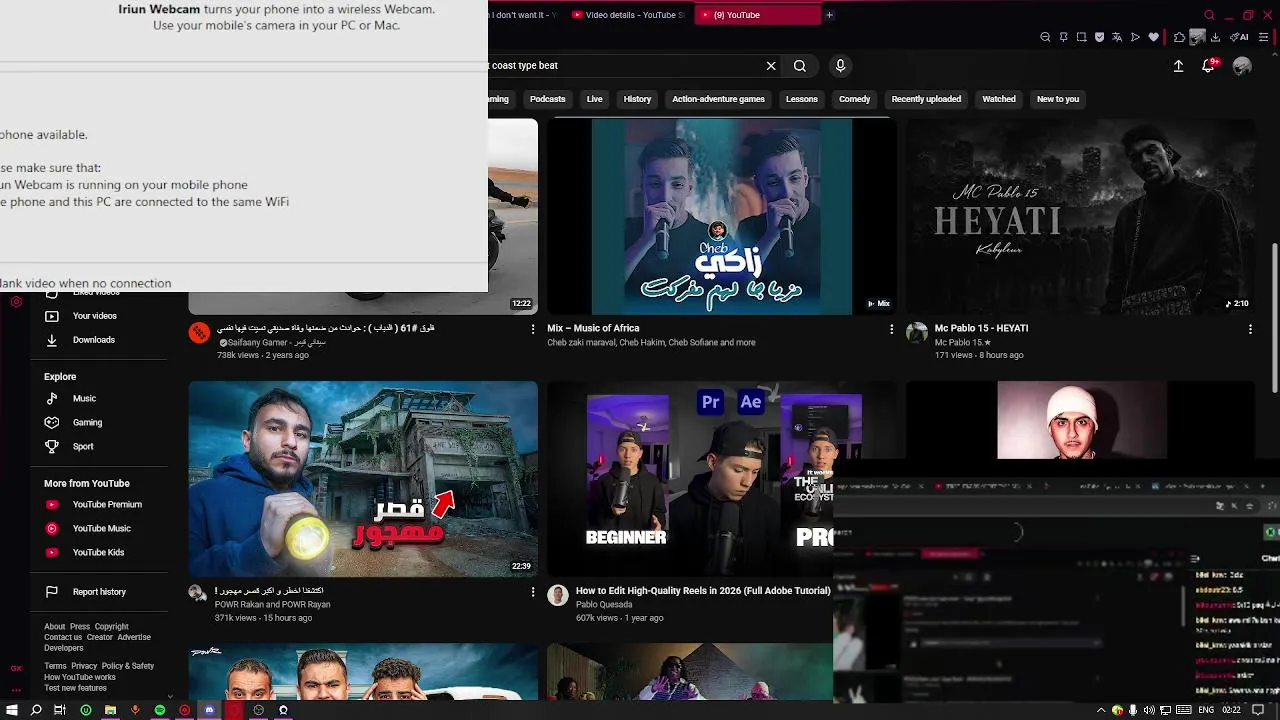Open Report history in the sidebar
Image resolution: width=1280 pixels, height=720 pixels.
(x=100, y=592)
